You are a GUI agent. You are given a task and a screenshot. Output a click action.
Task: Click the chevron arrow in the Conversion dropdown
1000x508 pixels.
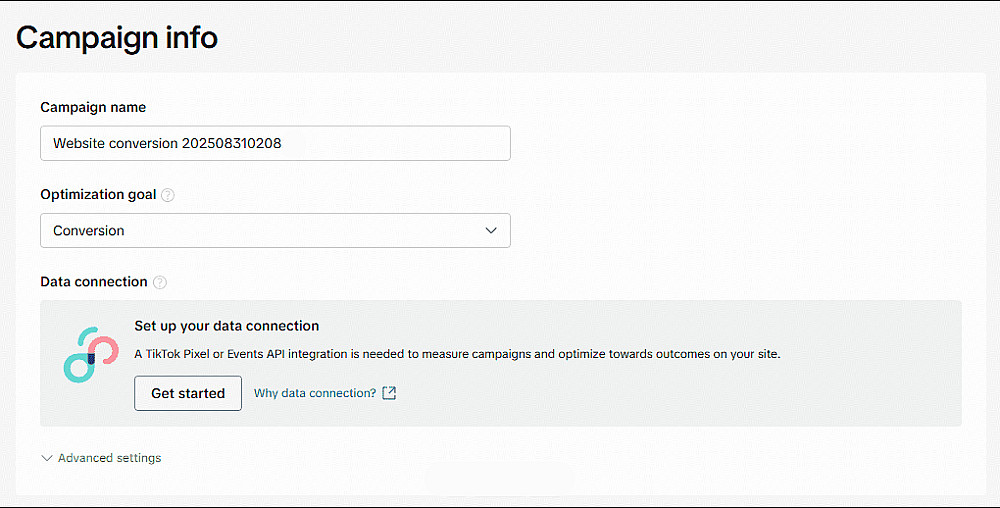click(x=491, y=230)
